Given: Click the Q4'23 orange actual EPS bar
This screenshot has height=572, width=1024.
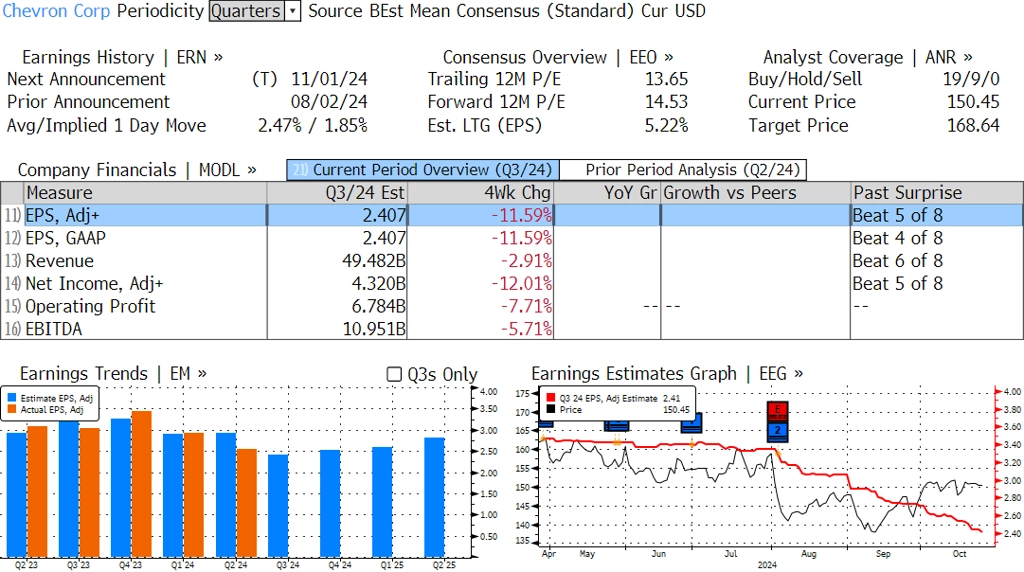Looking at the screenshot, I should pos(142,484).
